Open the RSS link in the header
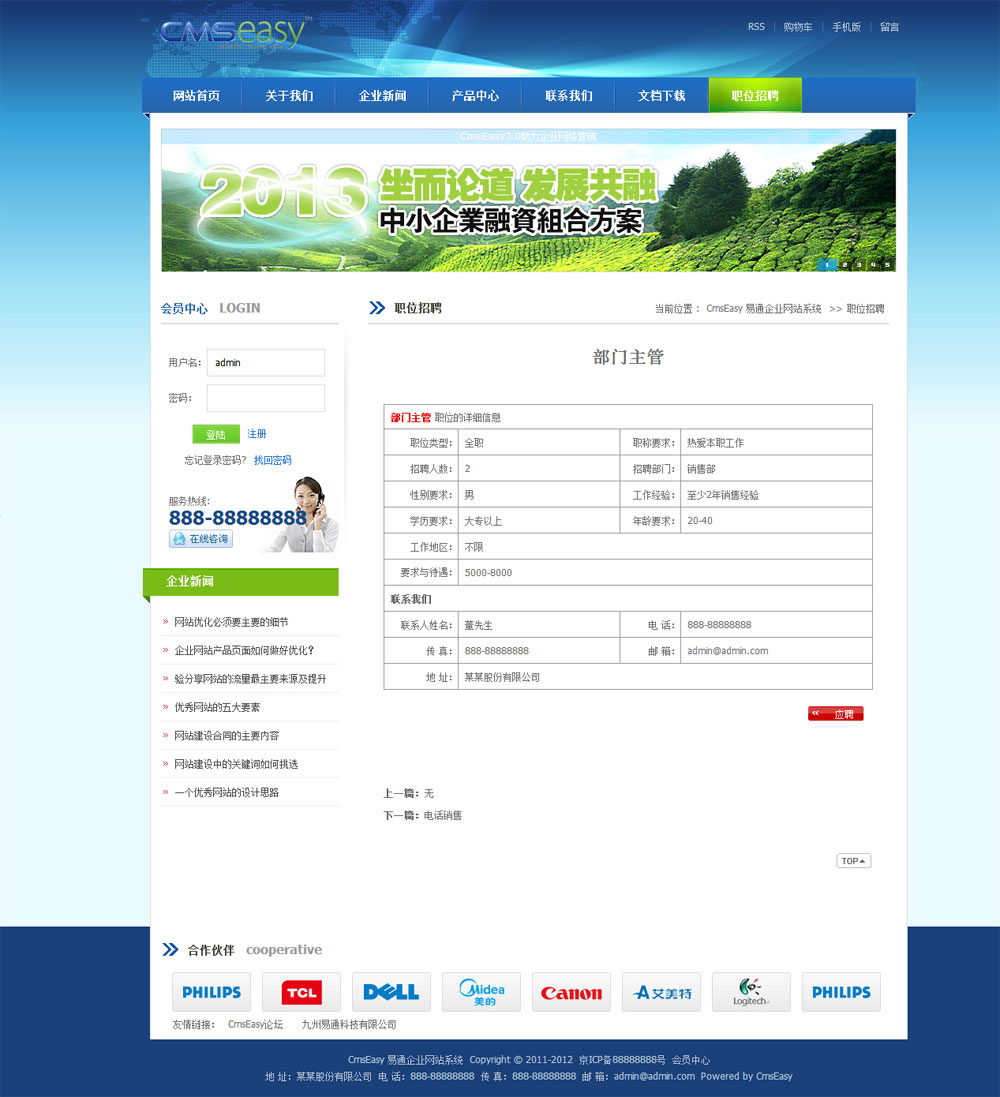Screen dimensions: 1000x1097 click(x=756, y=27)
